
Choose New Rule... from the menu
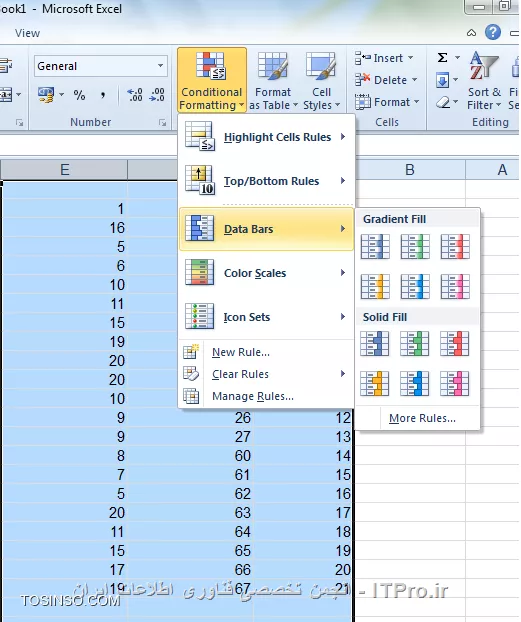(x=266, y=352)
